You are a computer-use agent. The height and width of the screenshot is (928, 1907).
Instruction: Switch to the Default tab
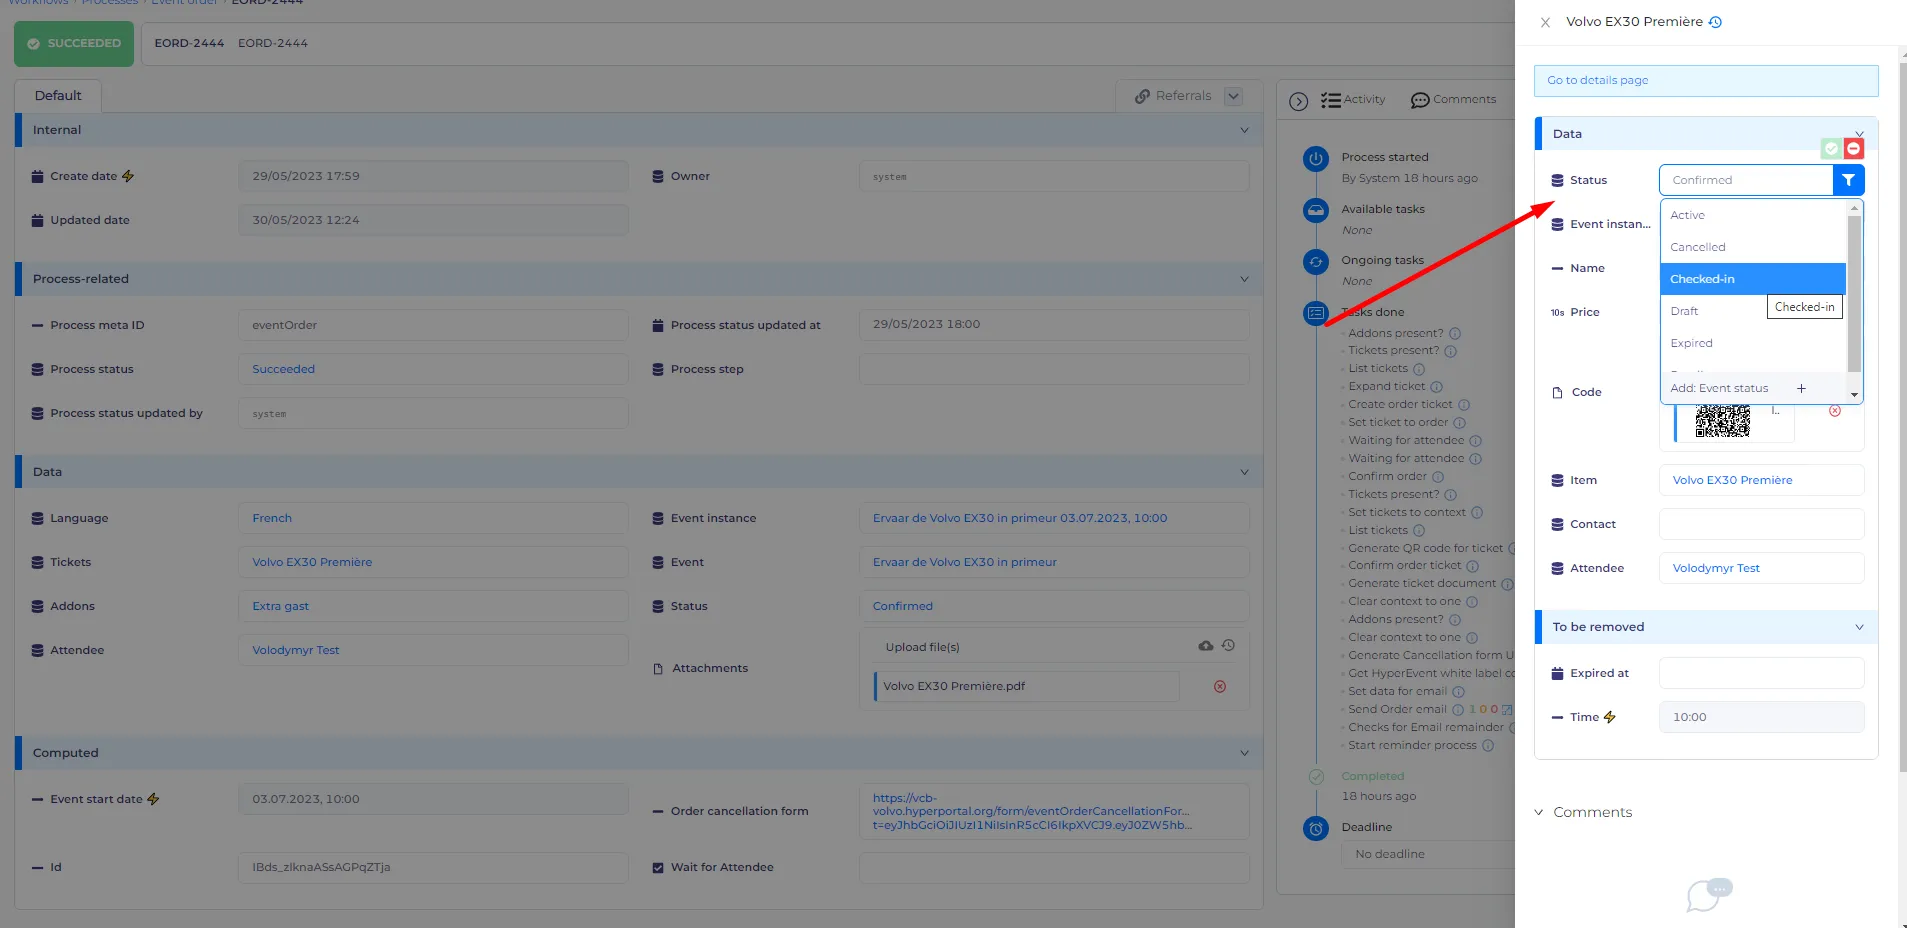tap(58, 96)
